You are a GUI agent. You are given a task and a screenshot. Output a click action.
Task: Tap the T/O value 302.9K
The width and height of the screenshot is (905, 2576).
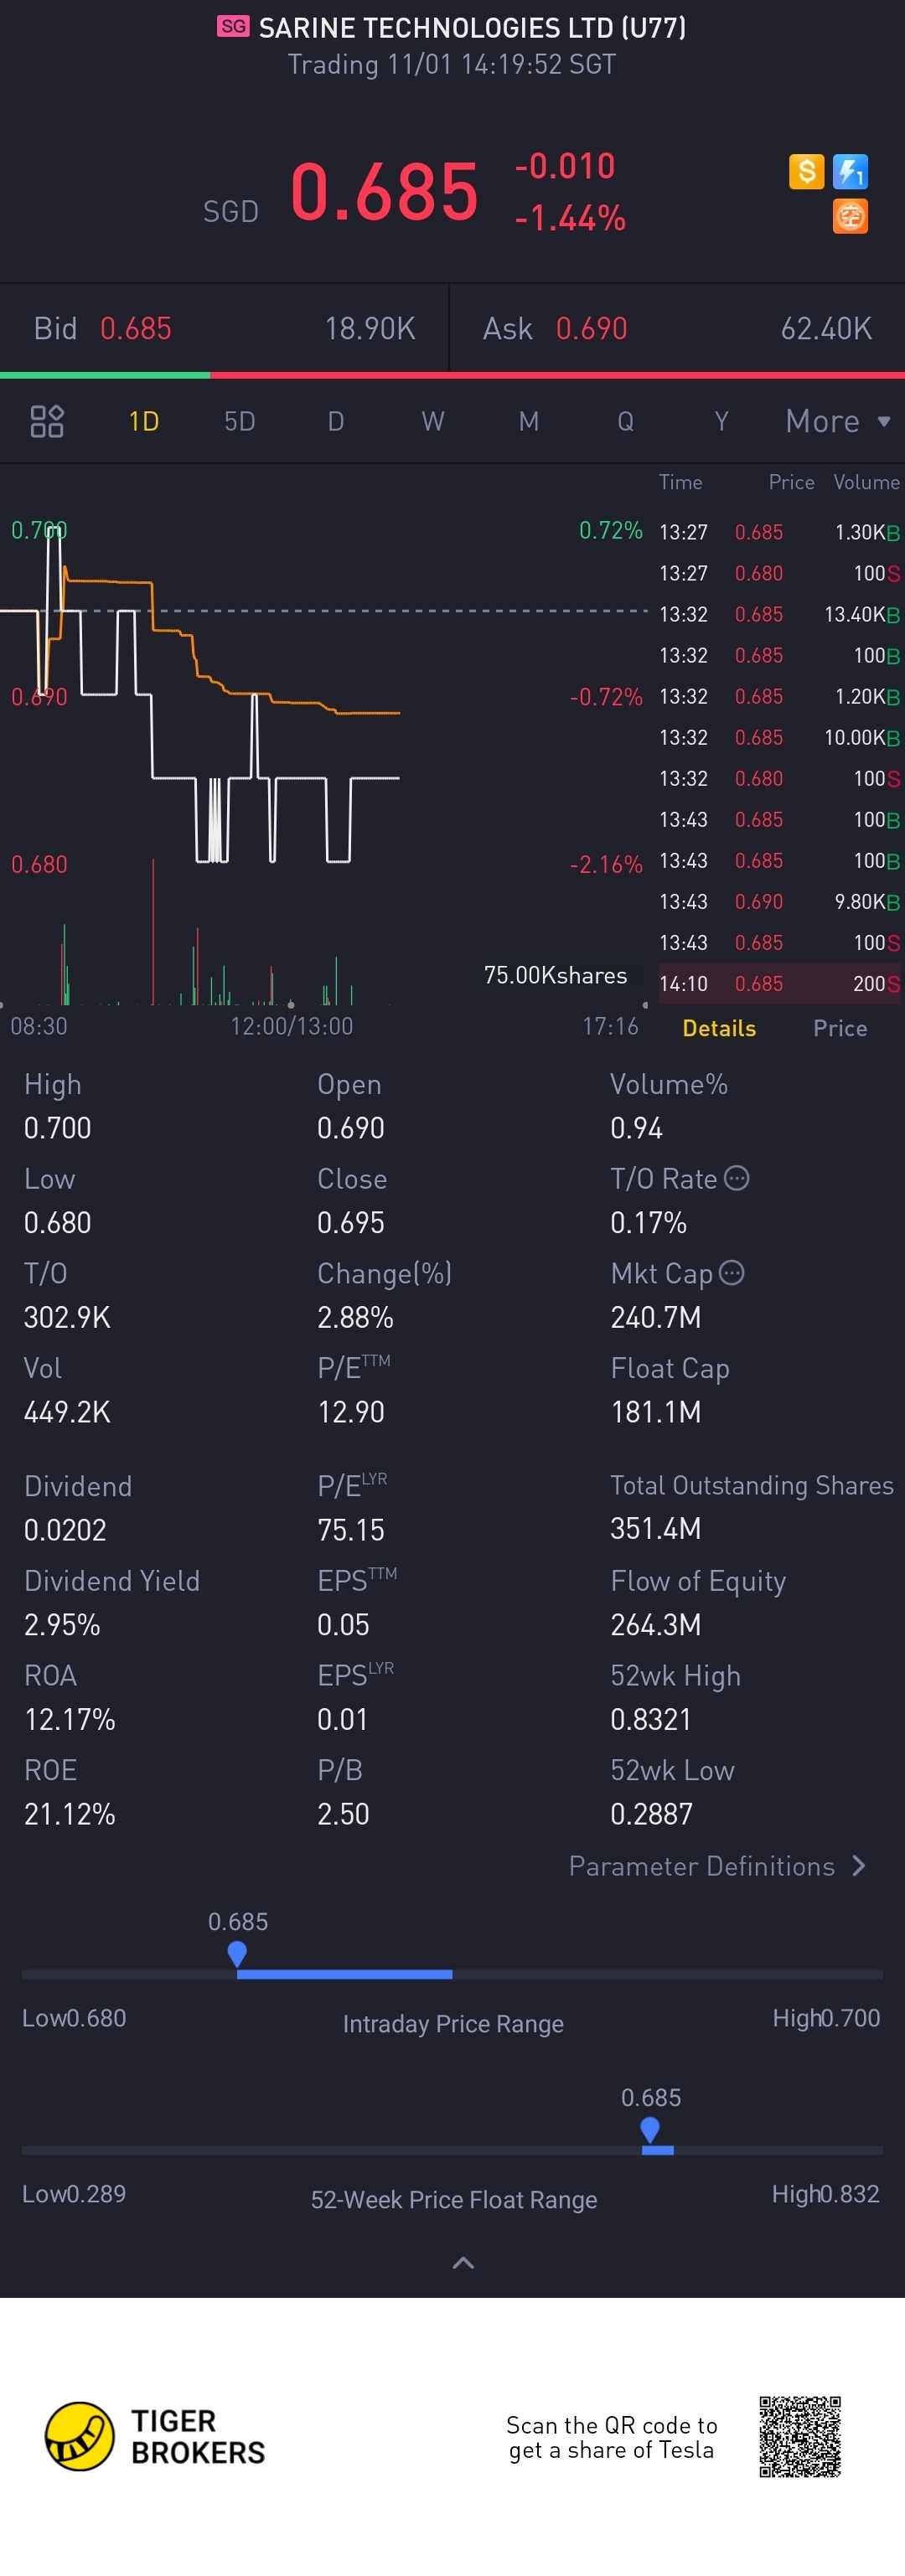(67, 1317)
